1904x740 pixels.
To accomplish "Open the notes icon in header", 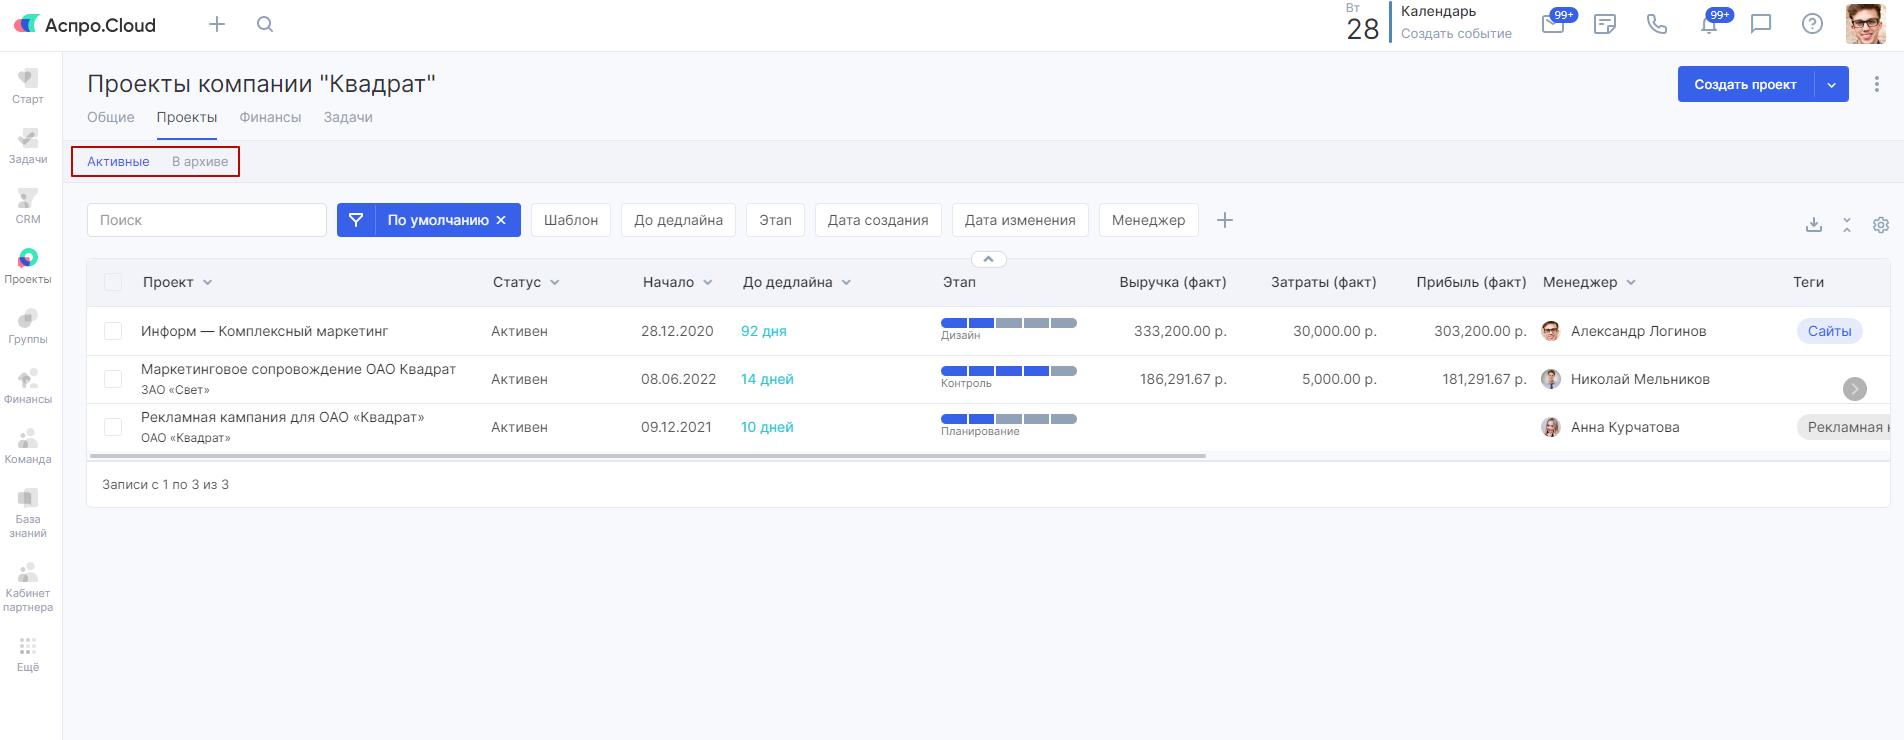I will (1605, 24).
